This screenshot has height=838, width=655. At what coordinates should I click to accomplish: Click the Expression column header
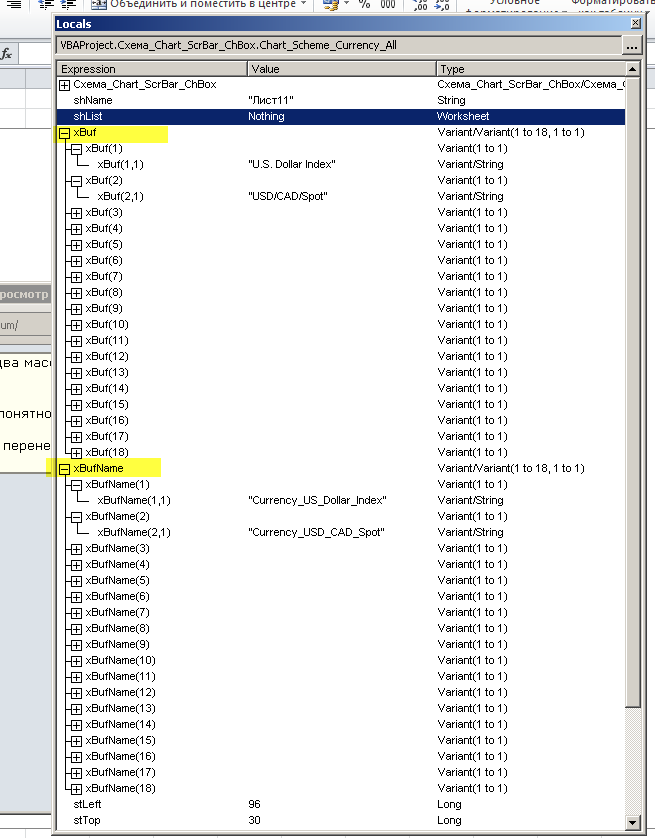click(150, 69)
